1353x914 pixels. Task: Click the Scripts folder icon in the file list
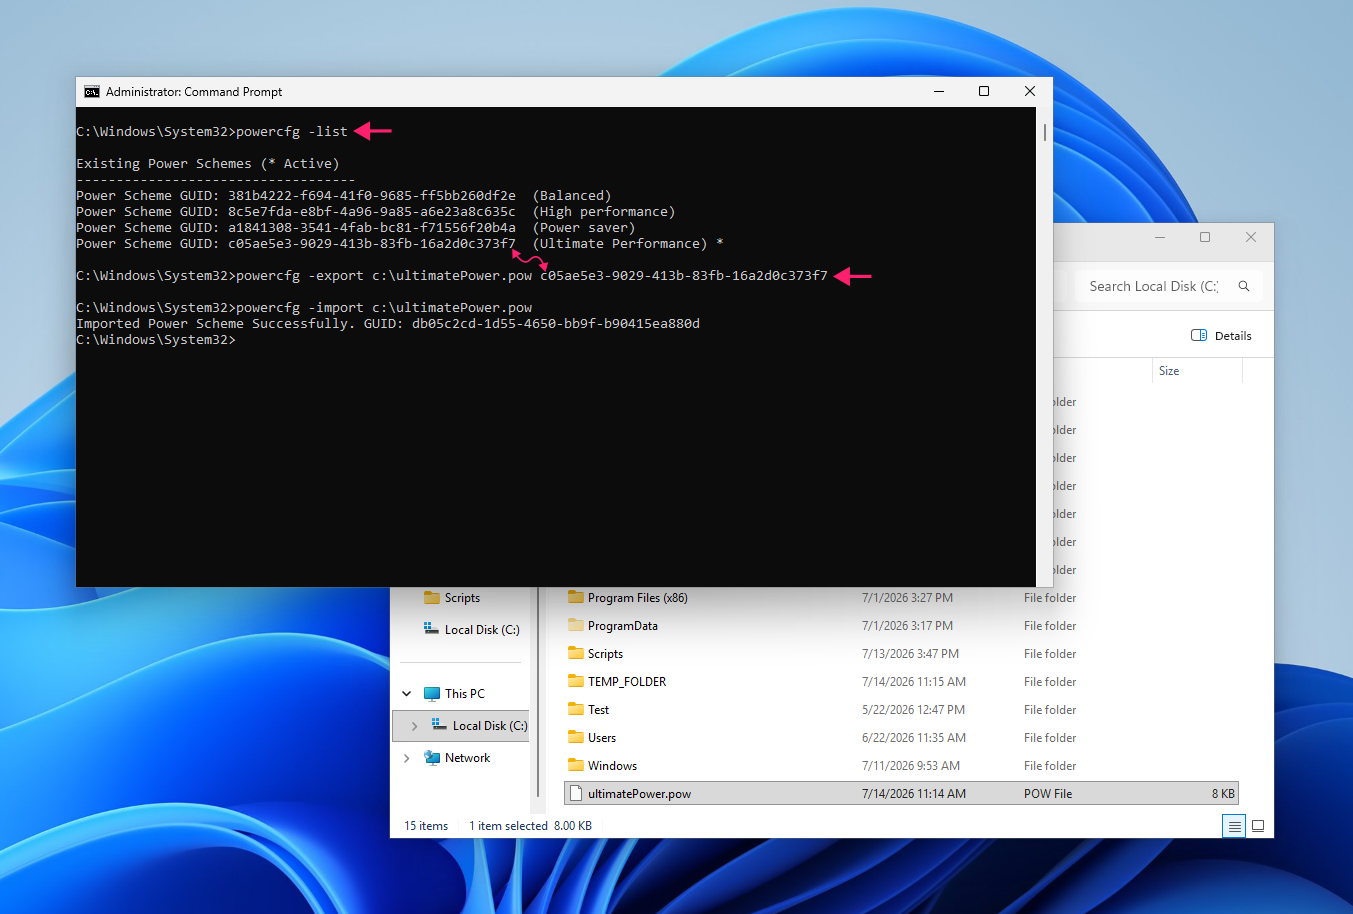coord(576,654)
